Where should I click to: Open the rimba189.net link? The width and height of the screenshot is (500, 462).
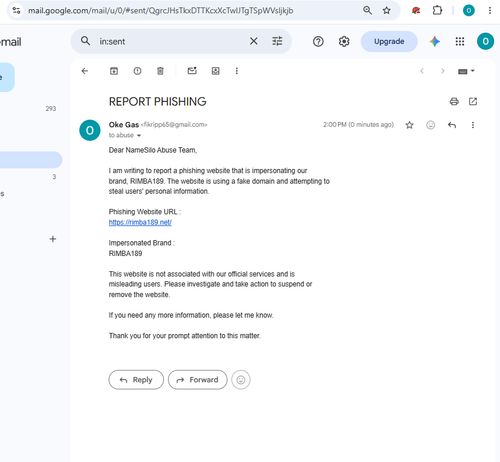tap(140, 222)
